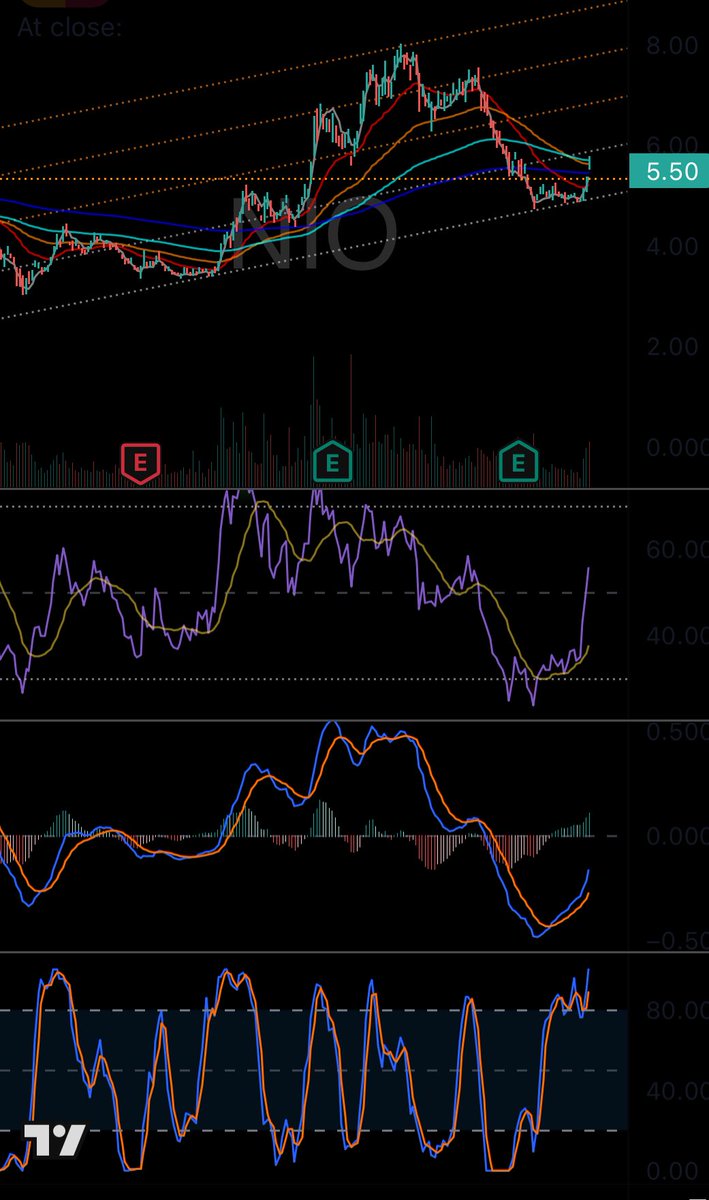
Task: Click the 2.00 price axis label
Action: 672,346
